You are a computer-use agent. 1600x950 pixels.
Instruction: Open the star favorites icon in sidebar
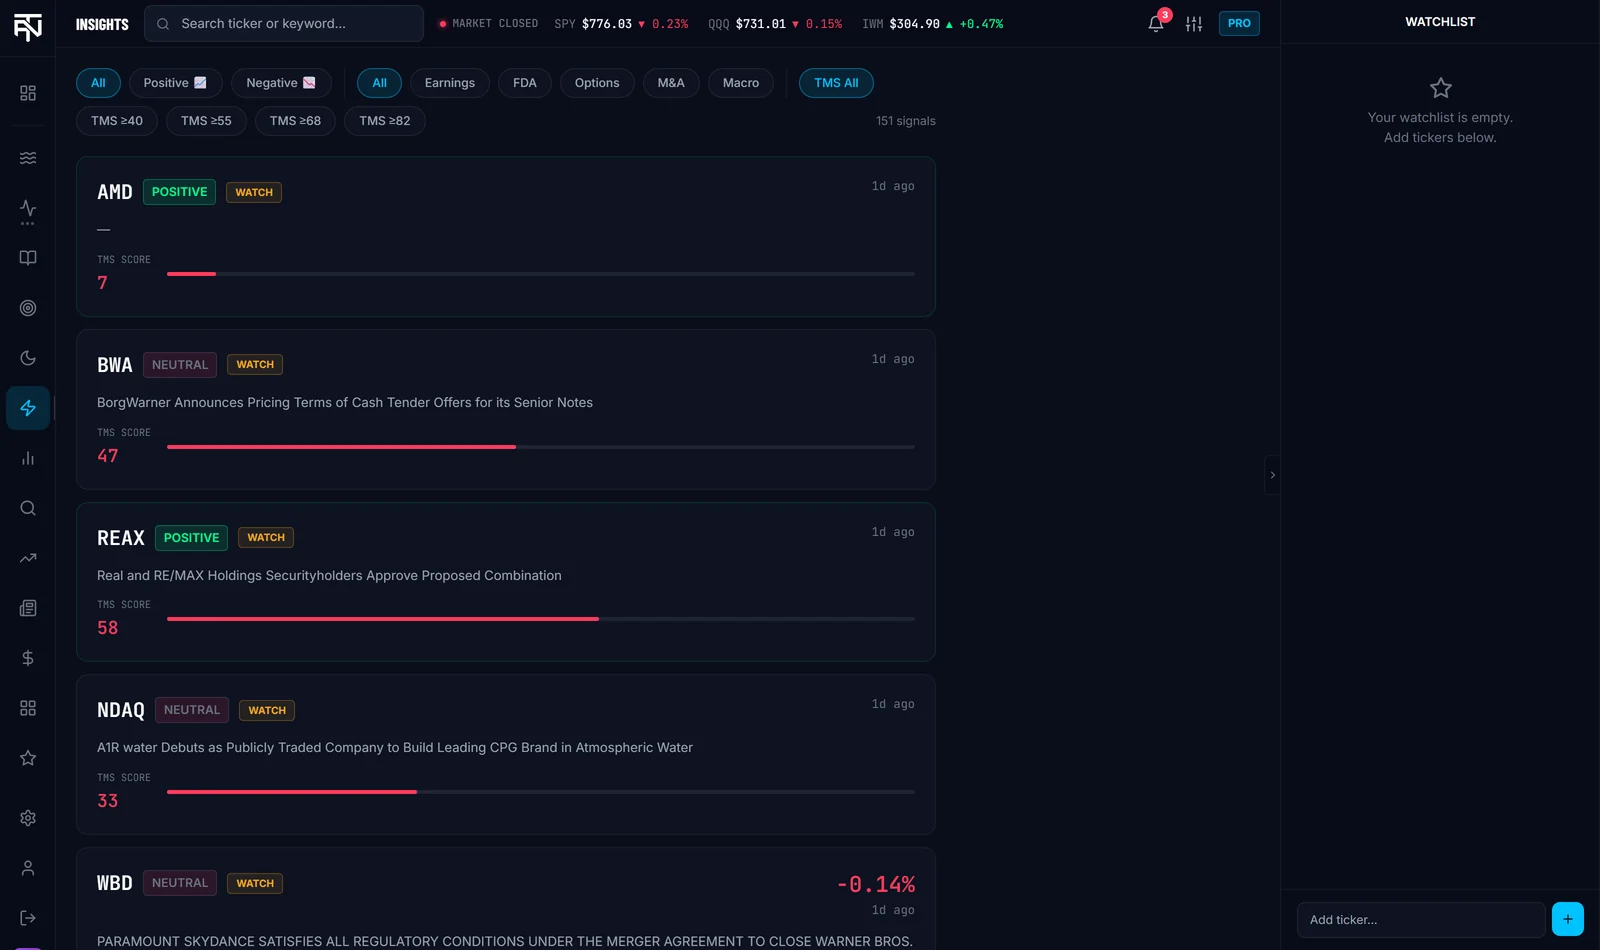(28, 758)
